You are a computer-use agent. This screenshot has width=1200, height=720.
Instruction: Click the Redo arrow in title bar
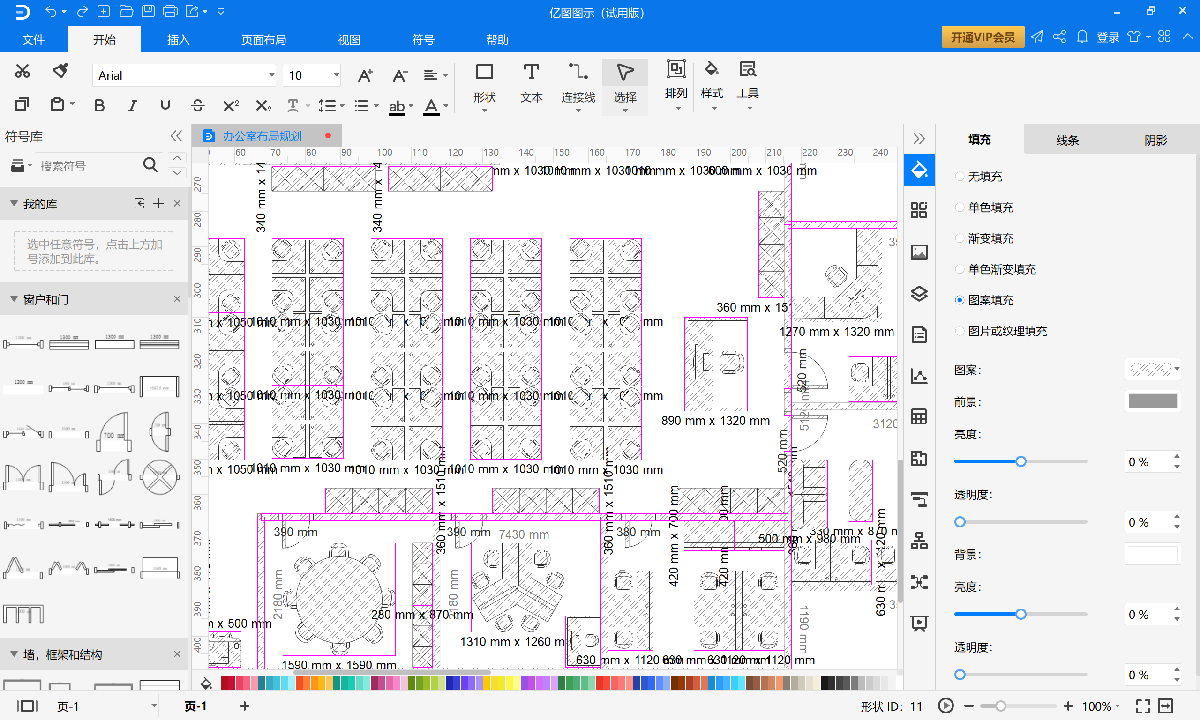[81, 11]
